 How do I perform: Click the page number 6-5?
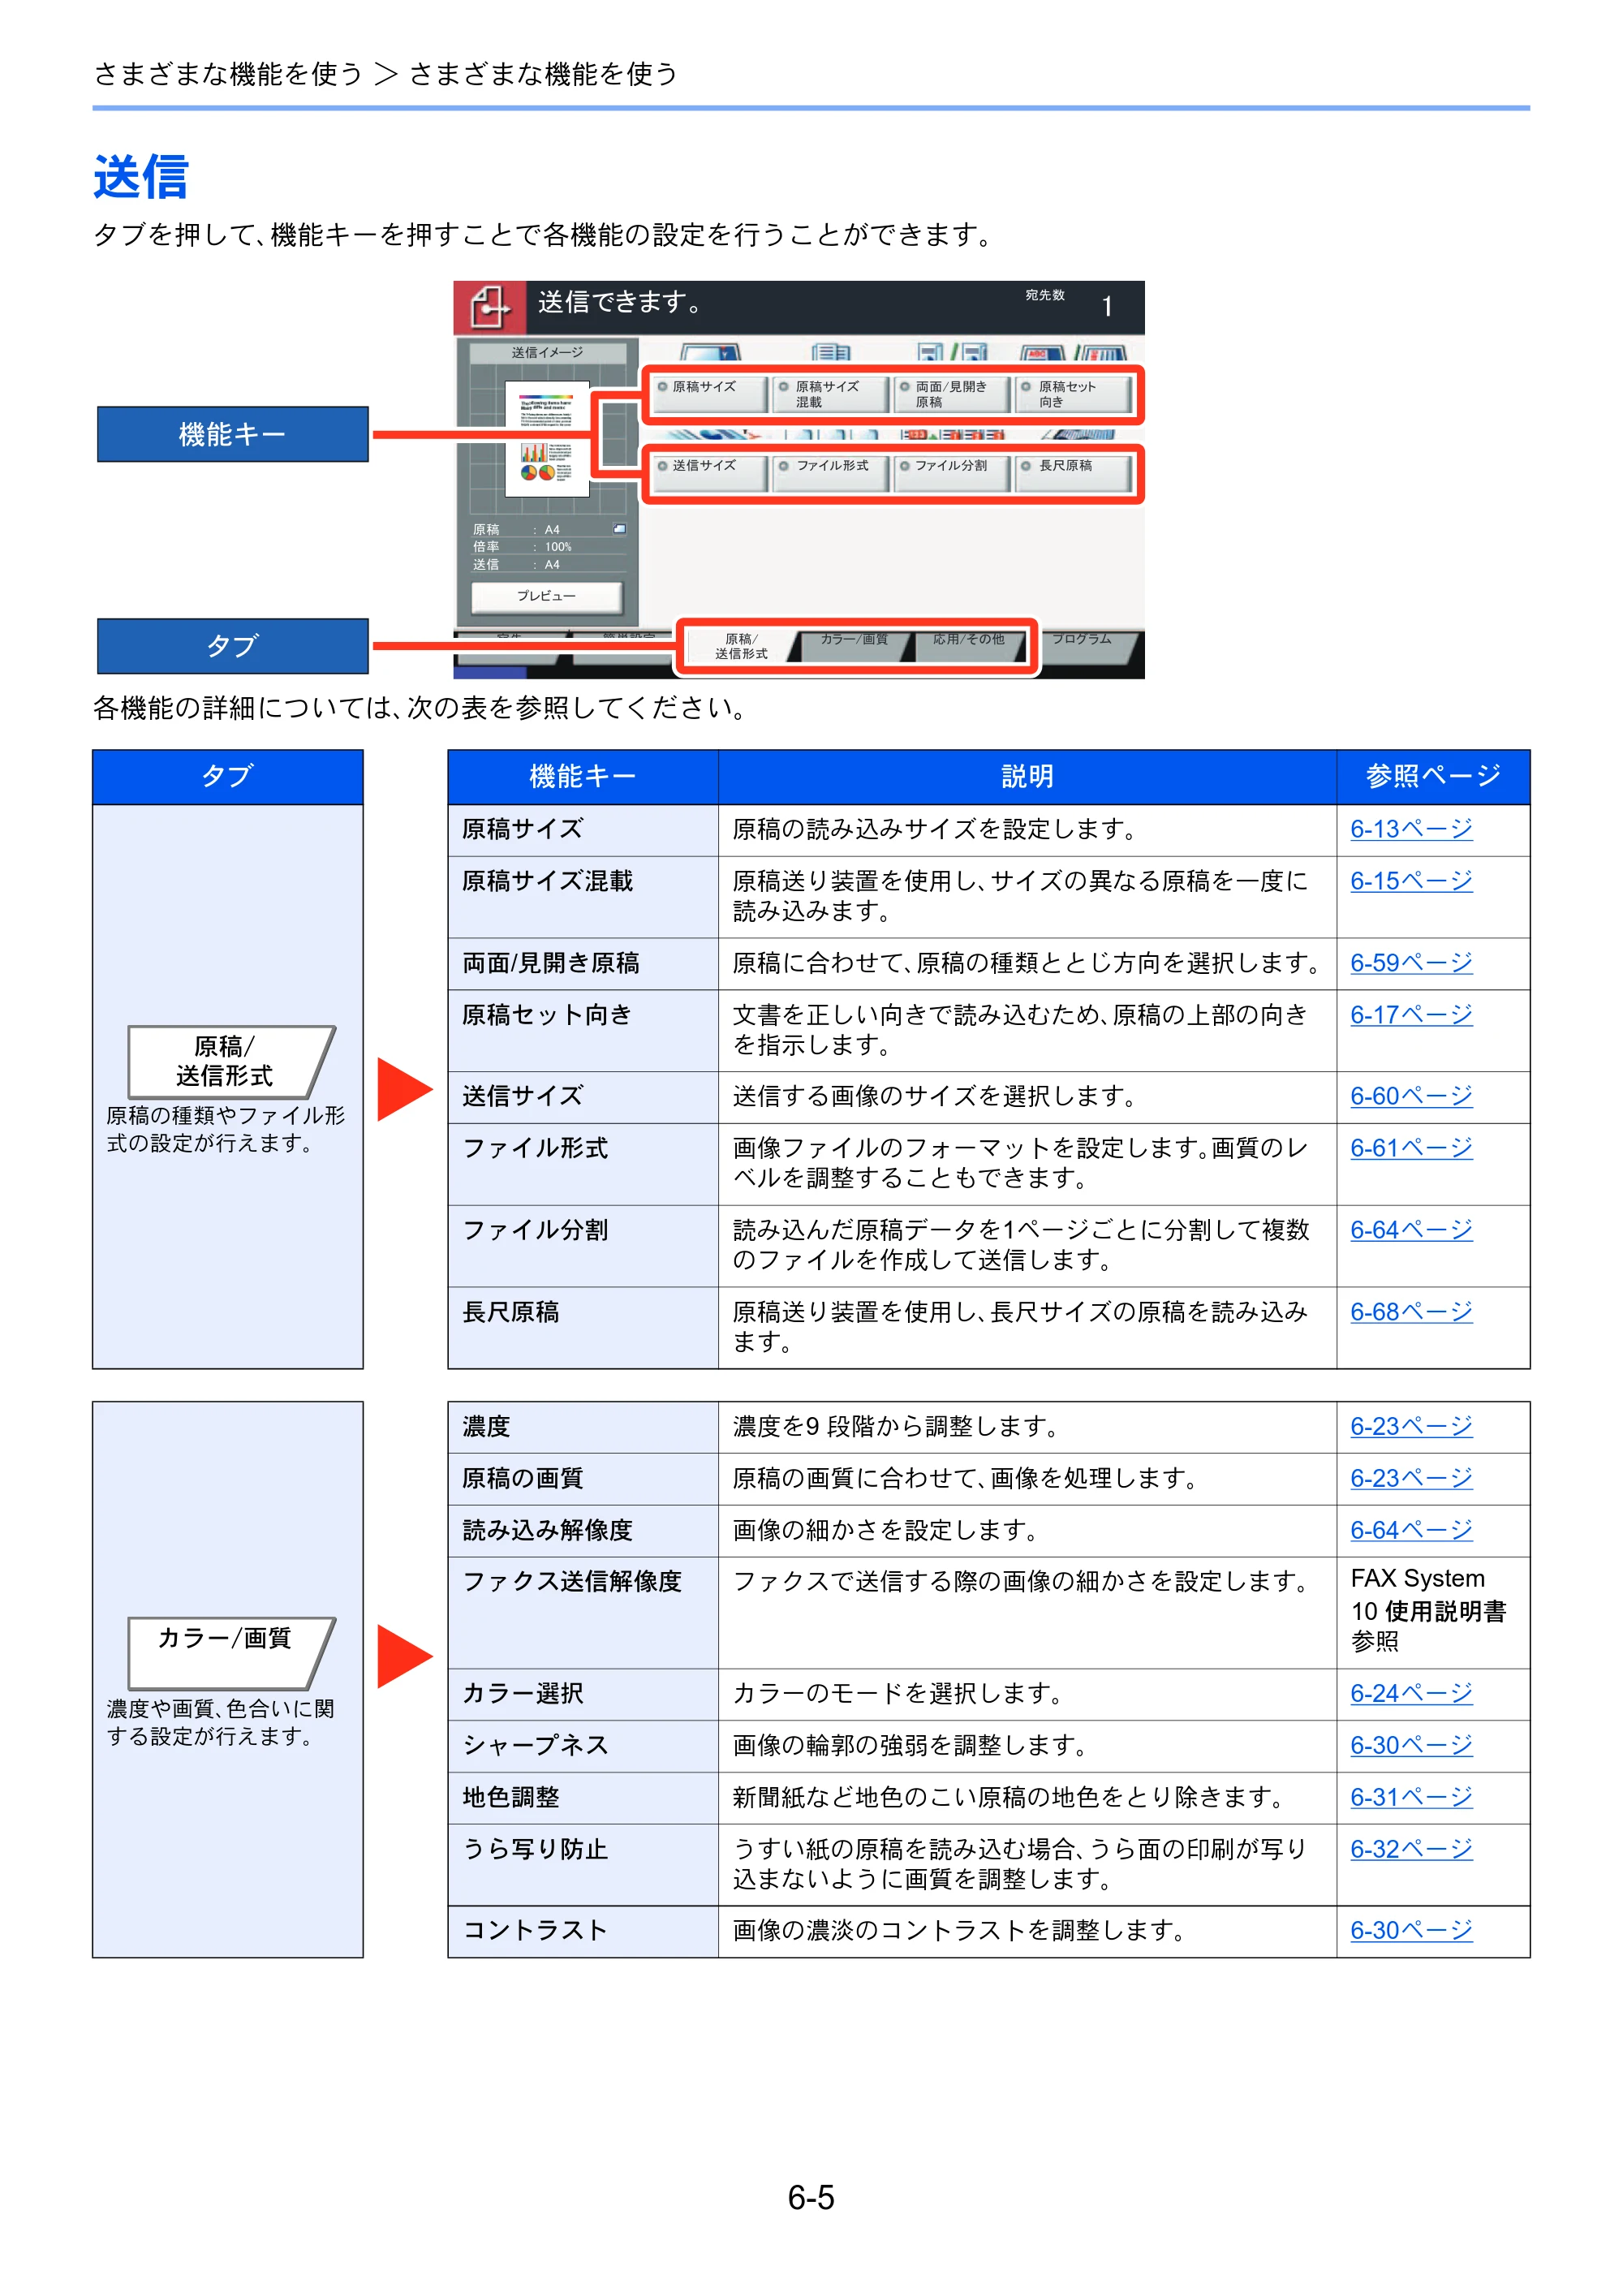tap(811, 2197)
